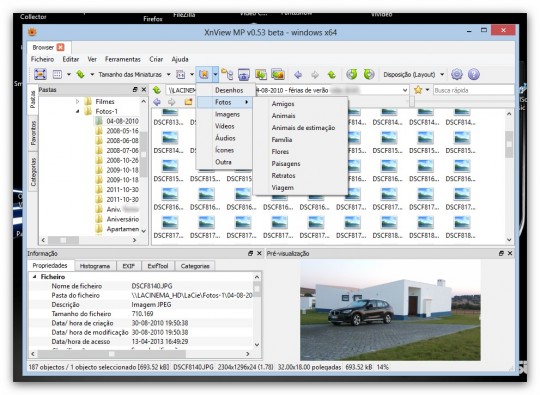
Task: Open the file filter dropdown arrow
Action: [192, 74]
